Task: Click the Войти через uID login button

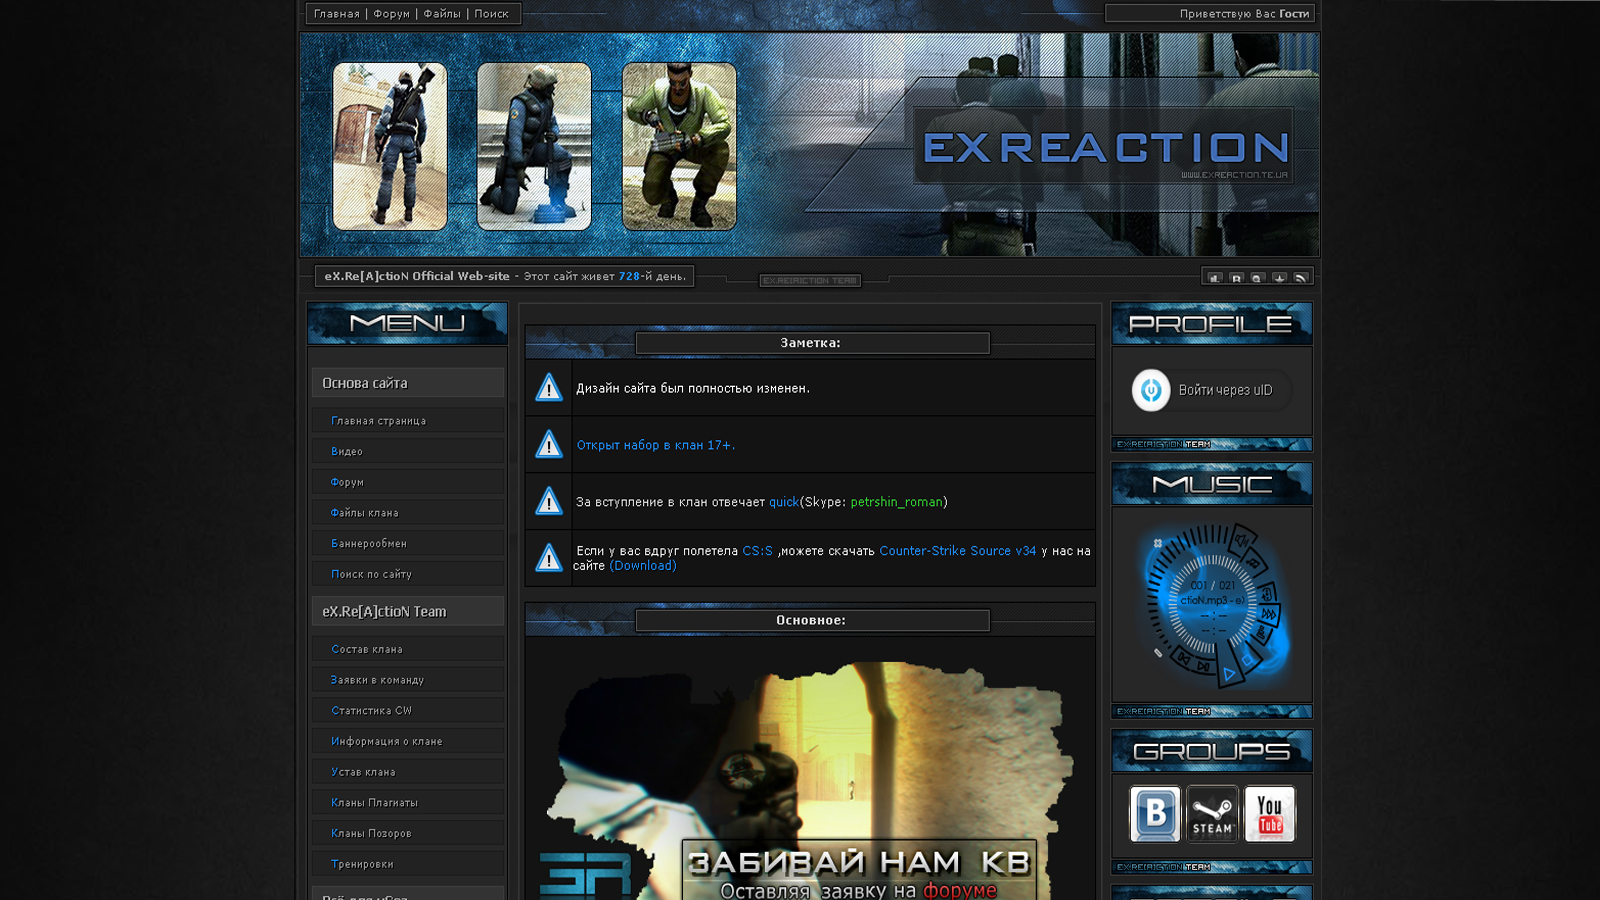Action: pyautogui.click(x=1211, y=390)
